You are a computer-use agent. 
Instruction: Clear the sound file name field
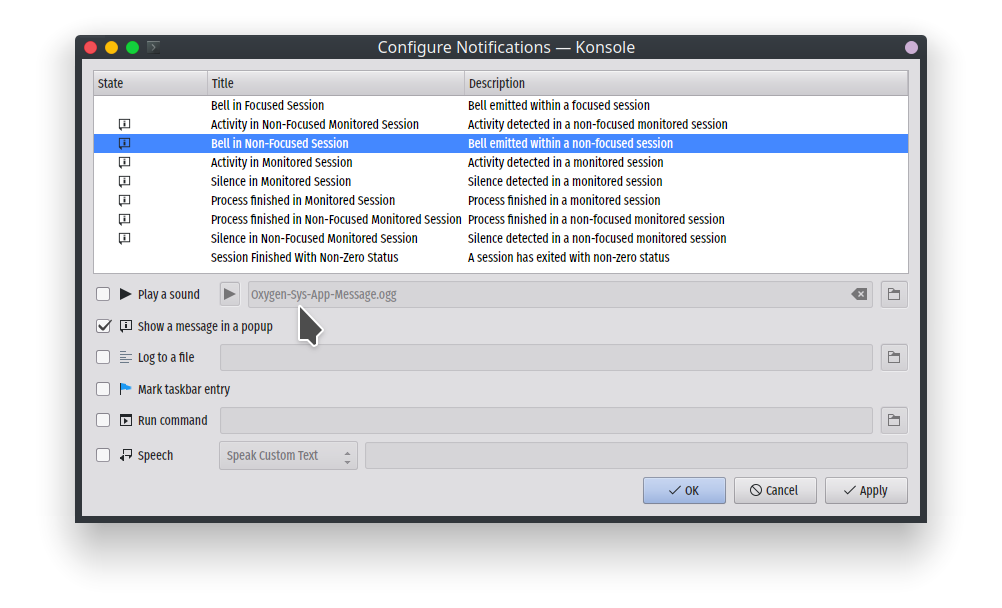[x=858, y=294]
